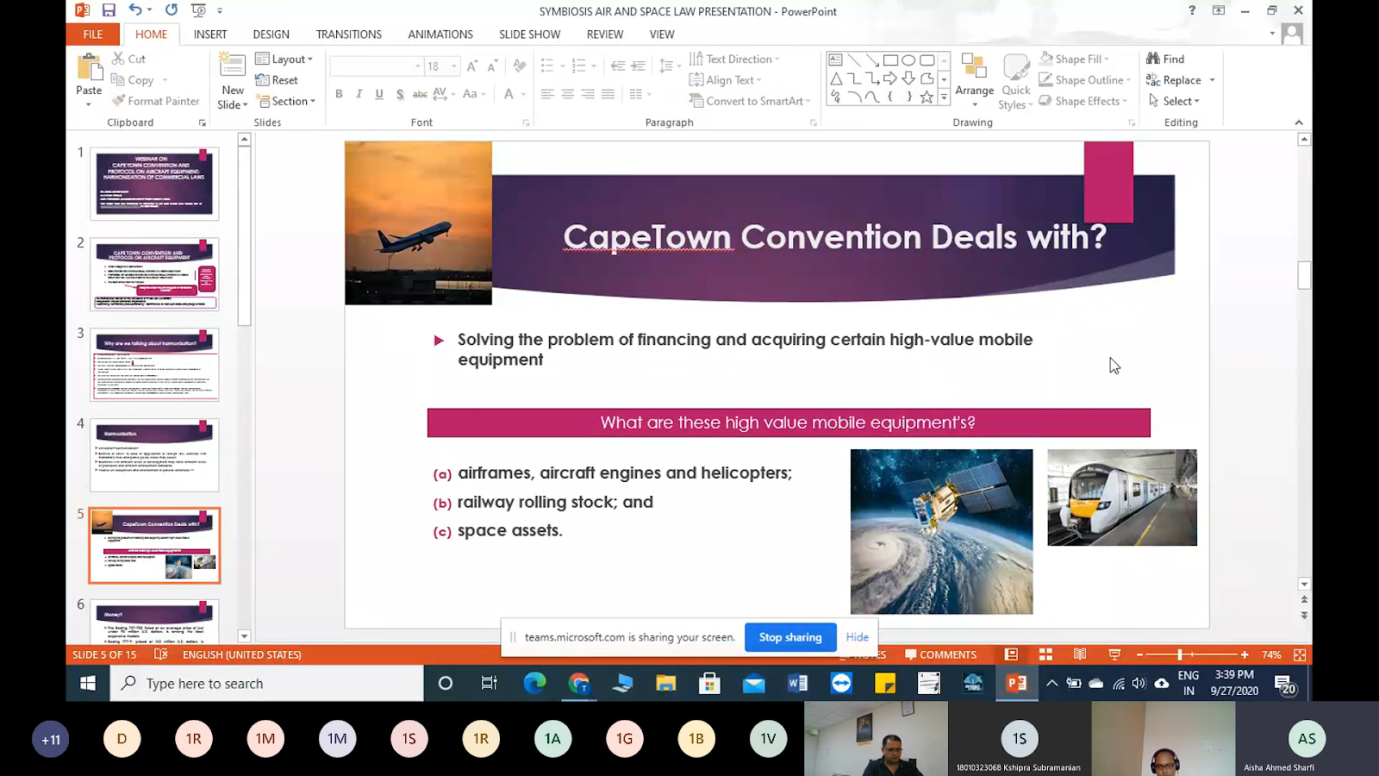Decrease font size with smaller A

[x=492, y=66]
